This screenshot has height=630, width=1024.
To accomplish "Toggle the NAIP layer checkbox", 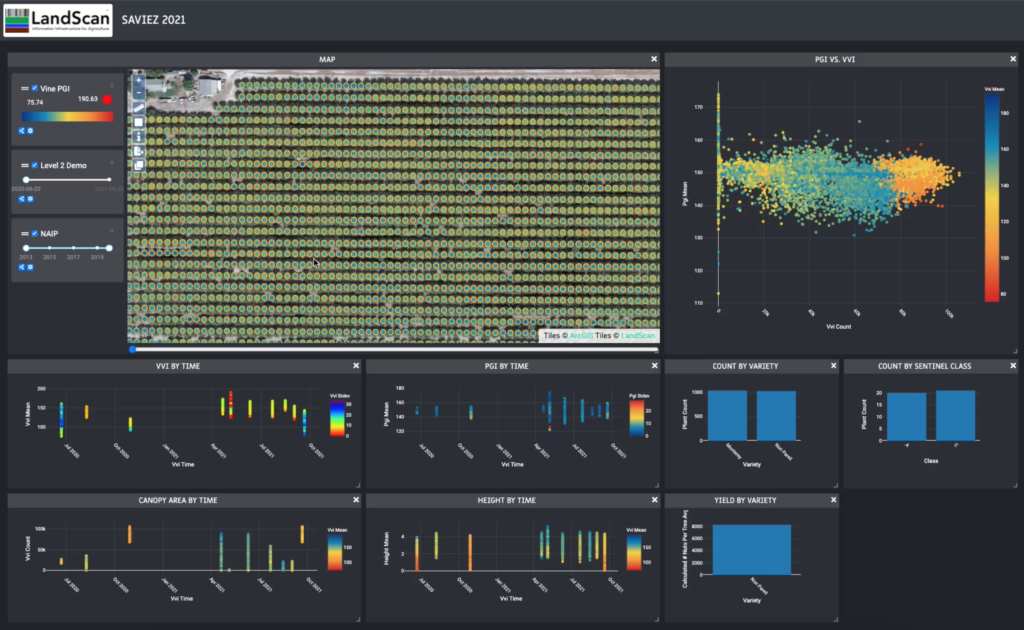I will [x=34, y=233].
